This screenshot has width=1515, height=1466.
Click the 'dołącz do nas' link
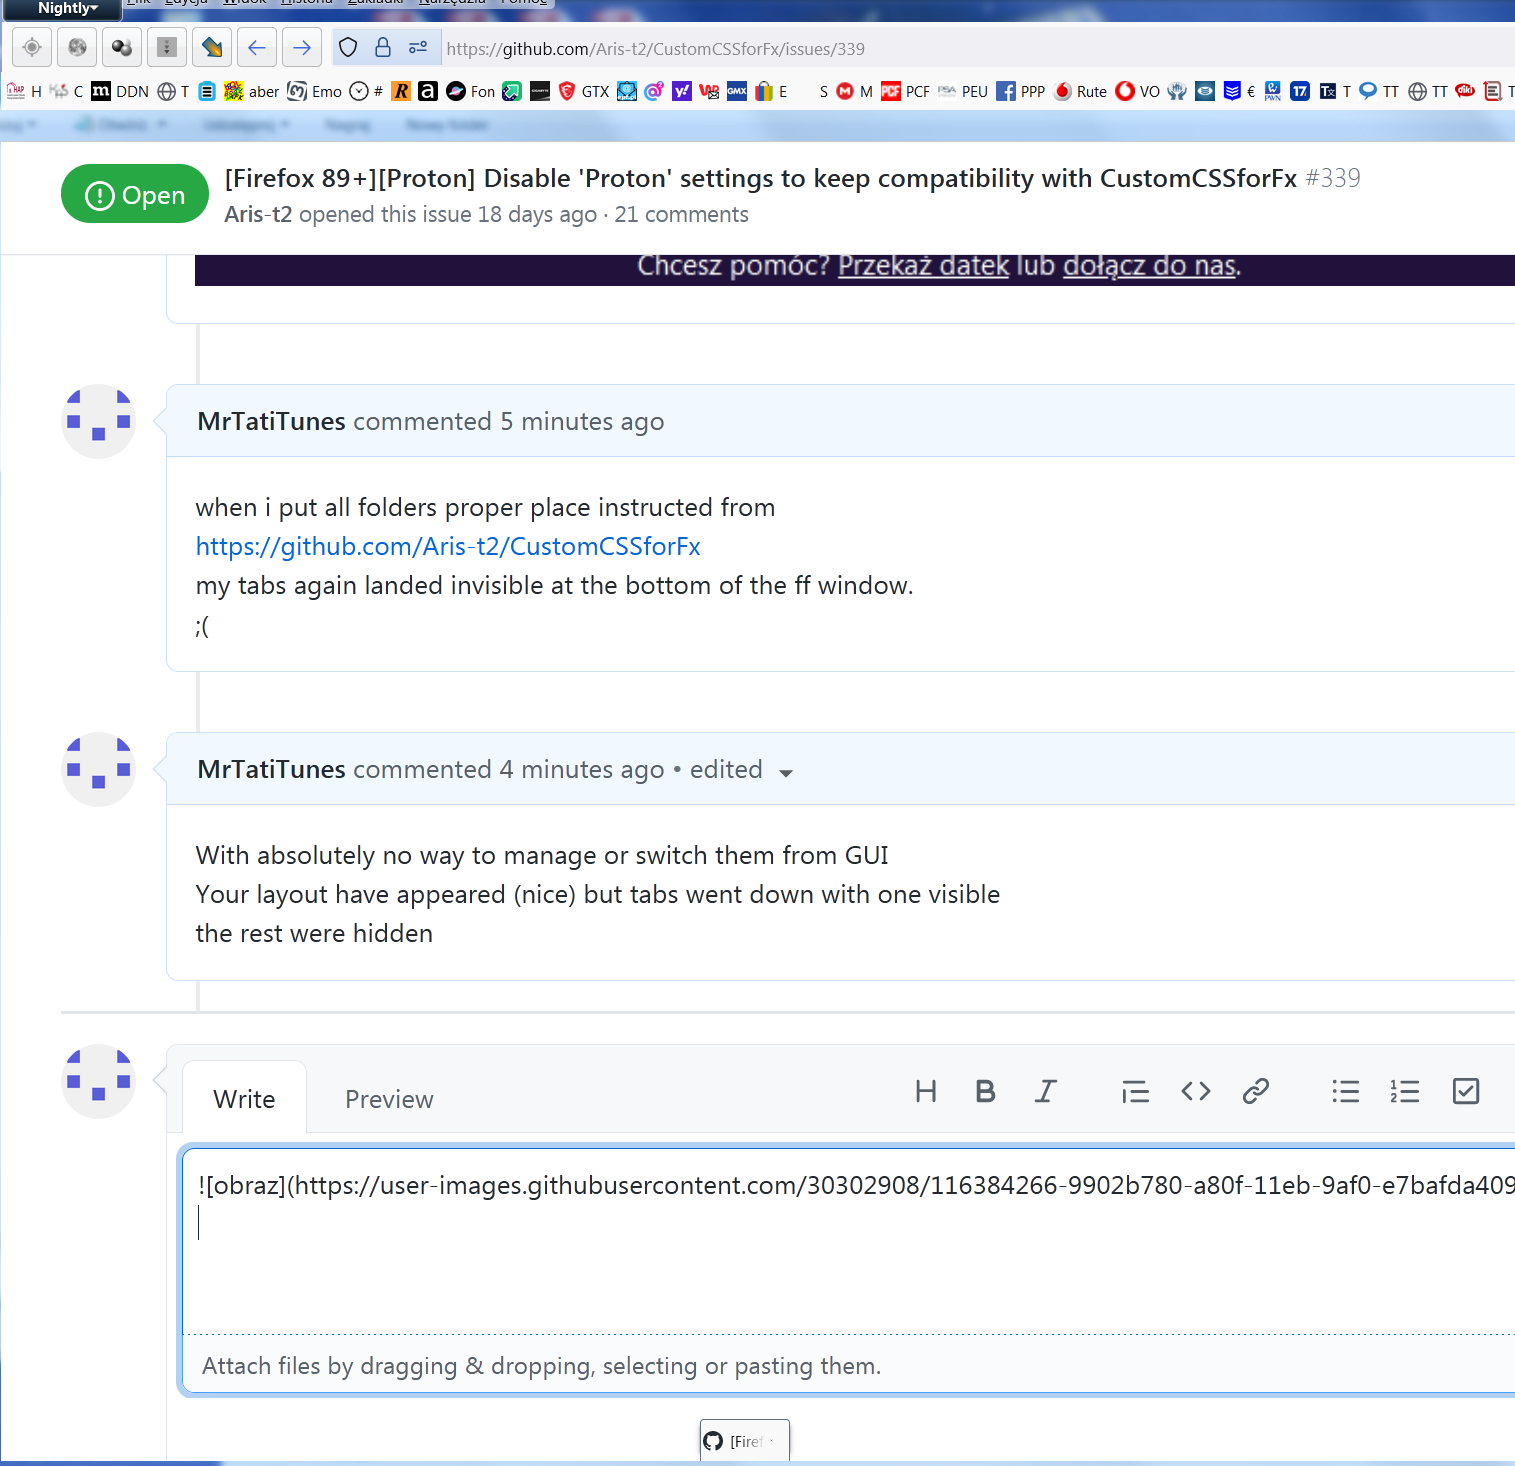tap(1148, 266)
